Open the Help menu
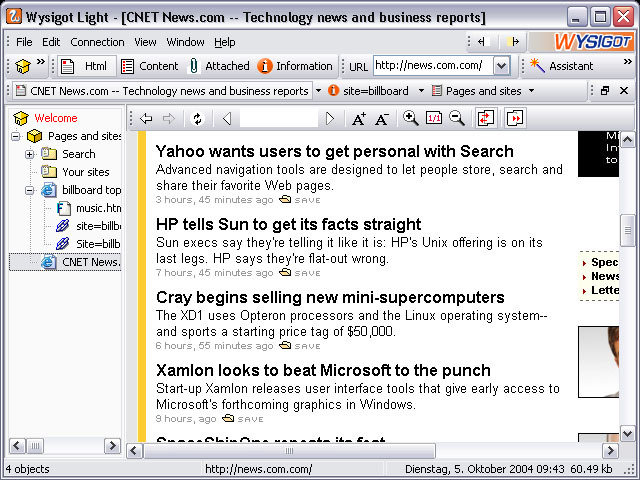 pos(224,42)
